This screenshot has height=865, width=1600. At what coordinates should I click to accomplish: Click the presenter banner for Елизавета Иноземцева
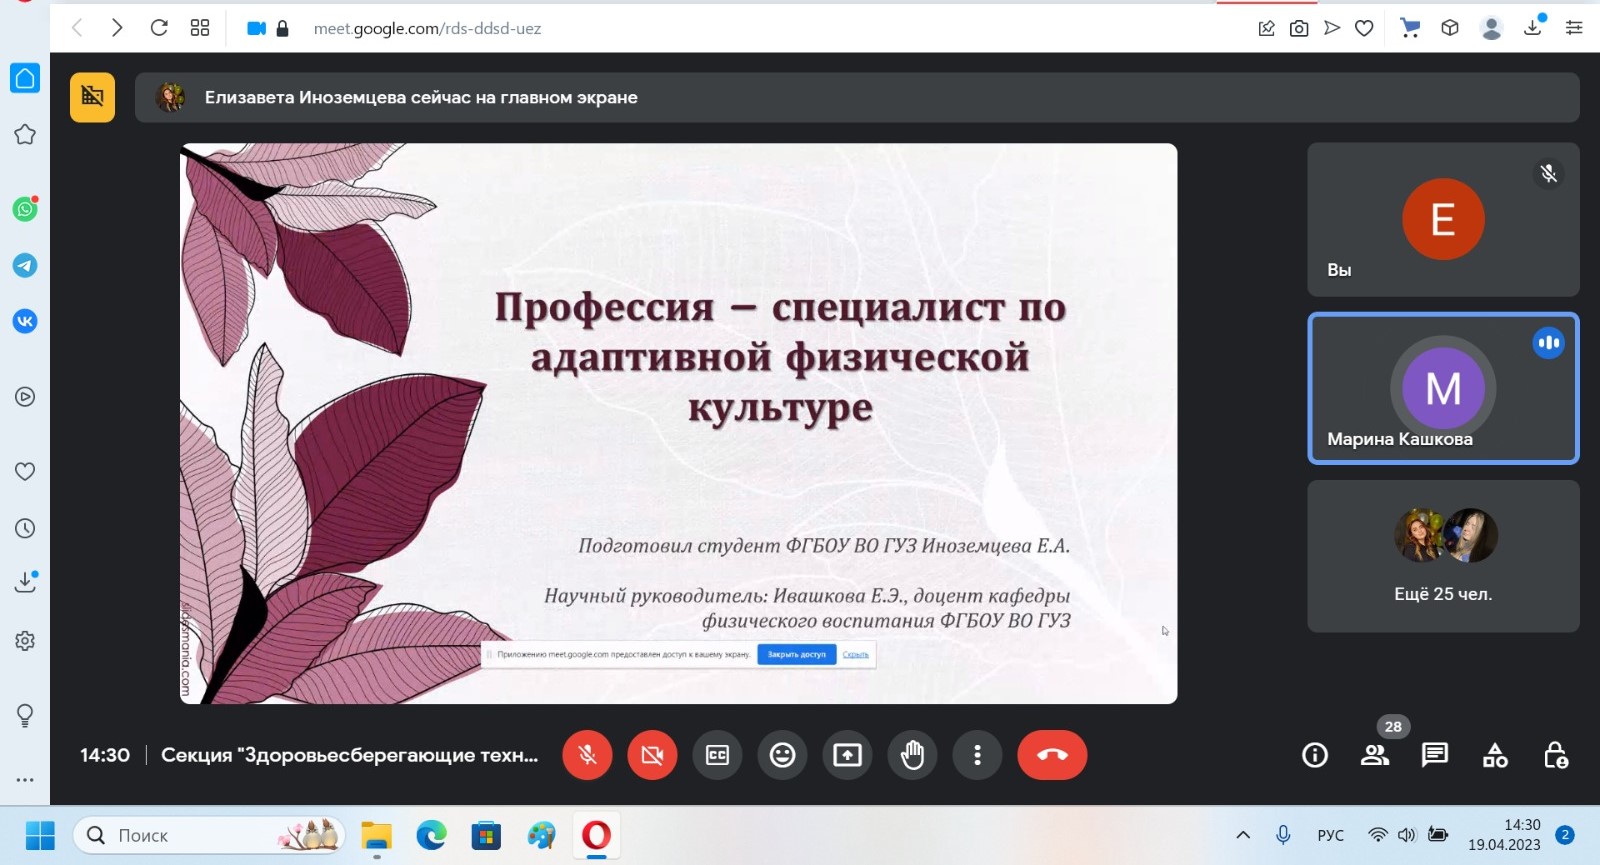point(857,97)
